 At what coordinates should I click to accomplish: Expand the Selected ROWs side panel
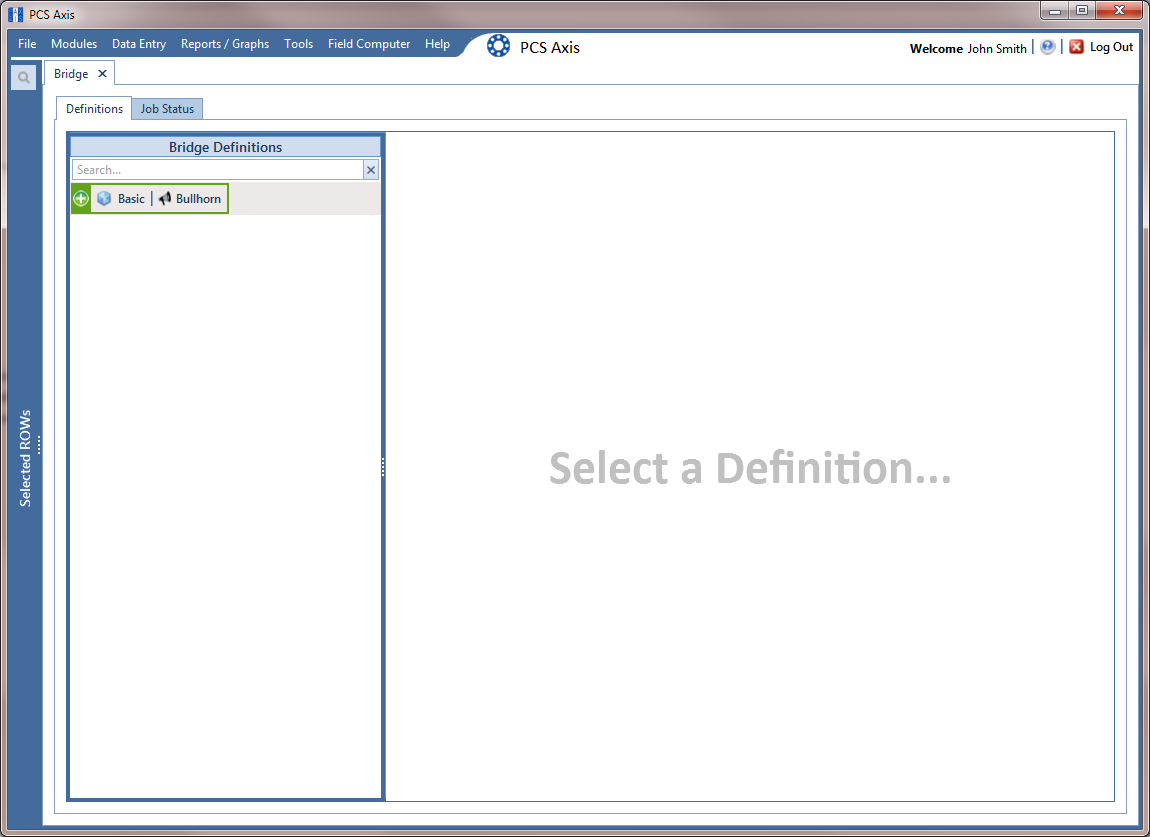[x=26, y=458]
